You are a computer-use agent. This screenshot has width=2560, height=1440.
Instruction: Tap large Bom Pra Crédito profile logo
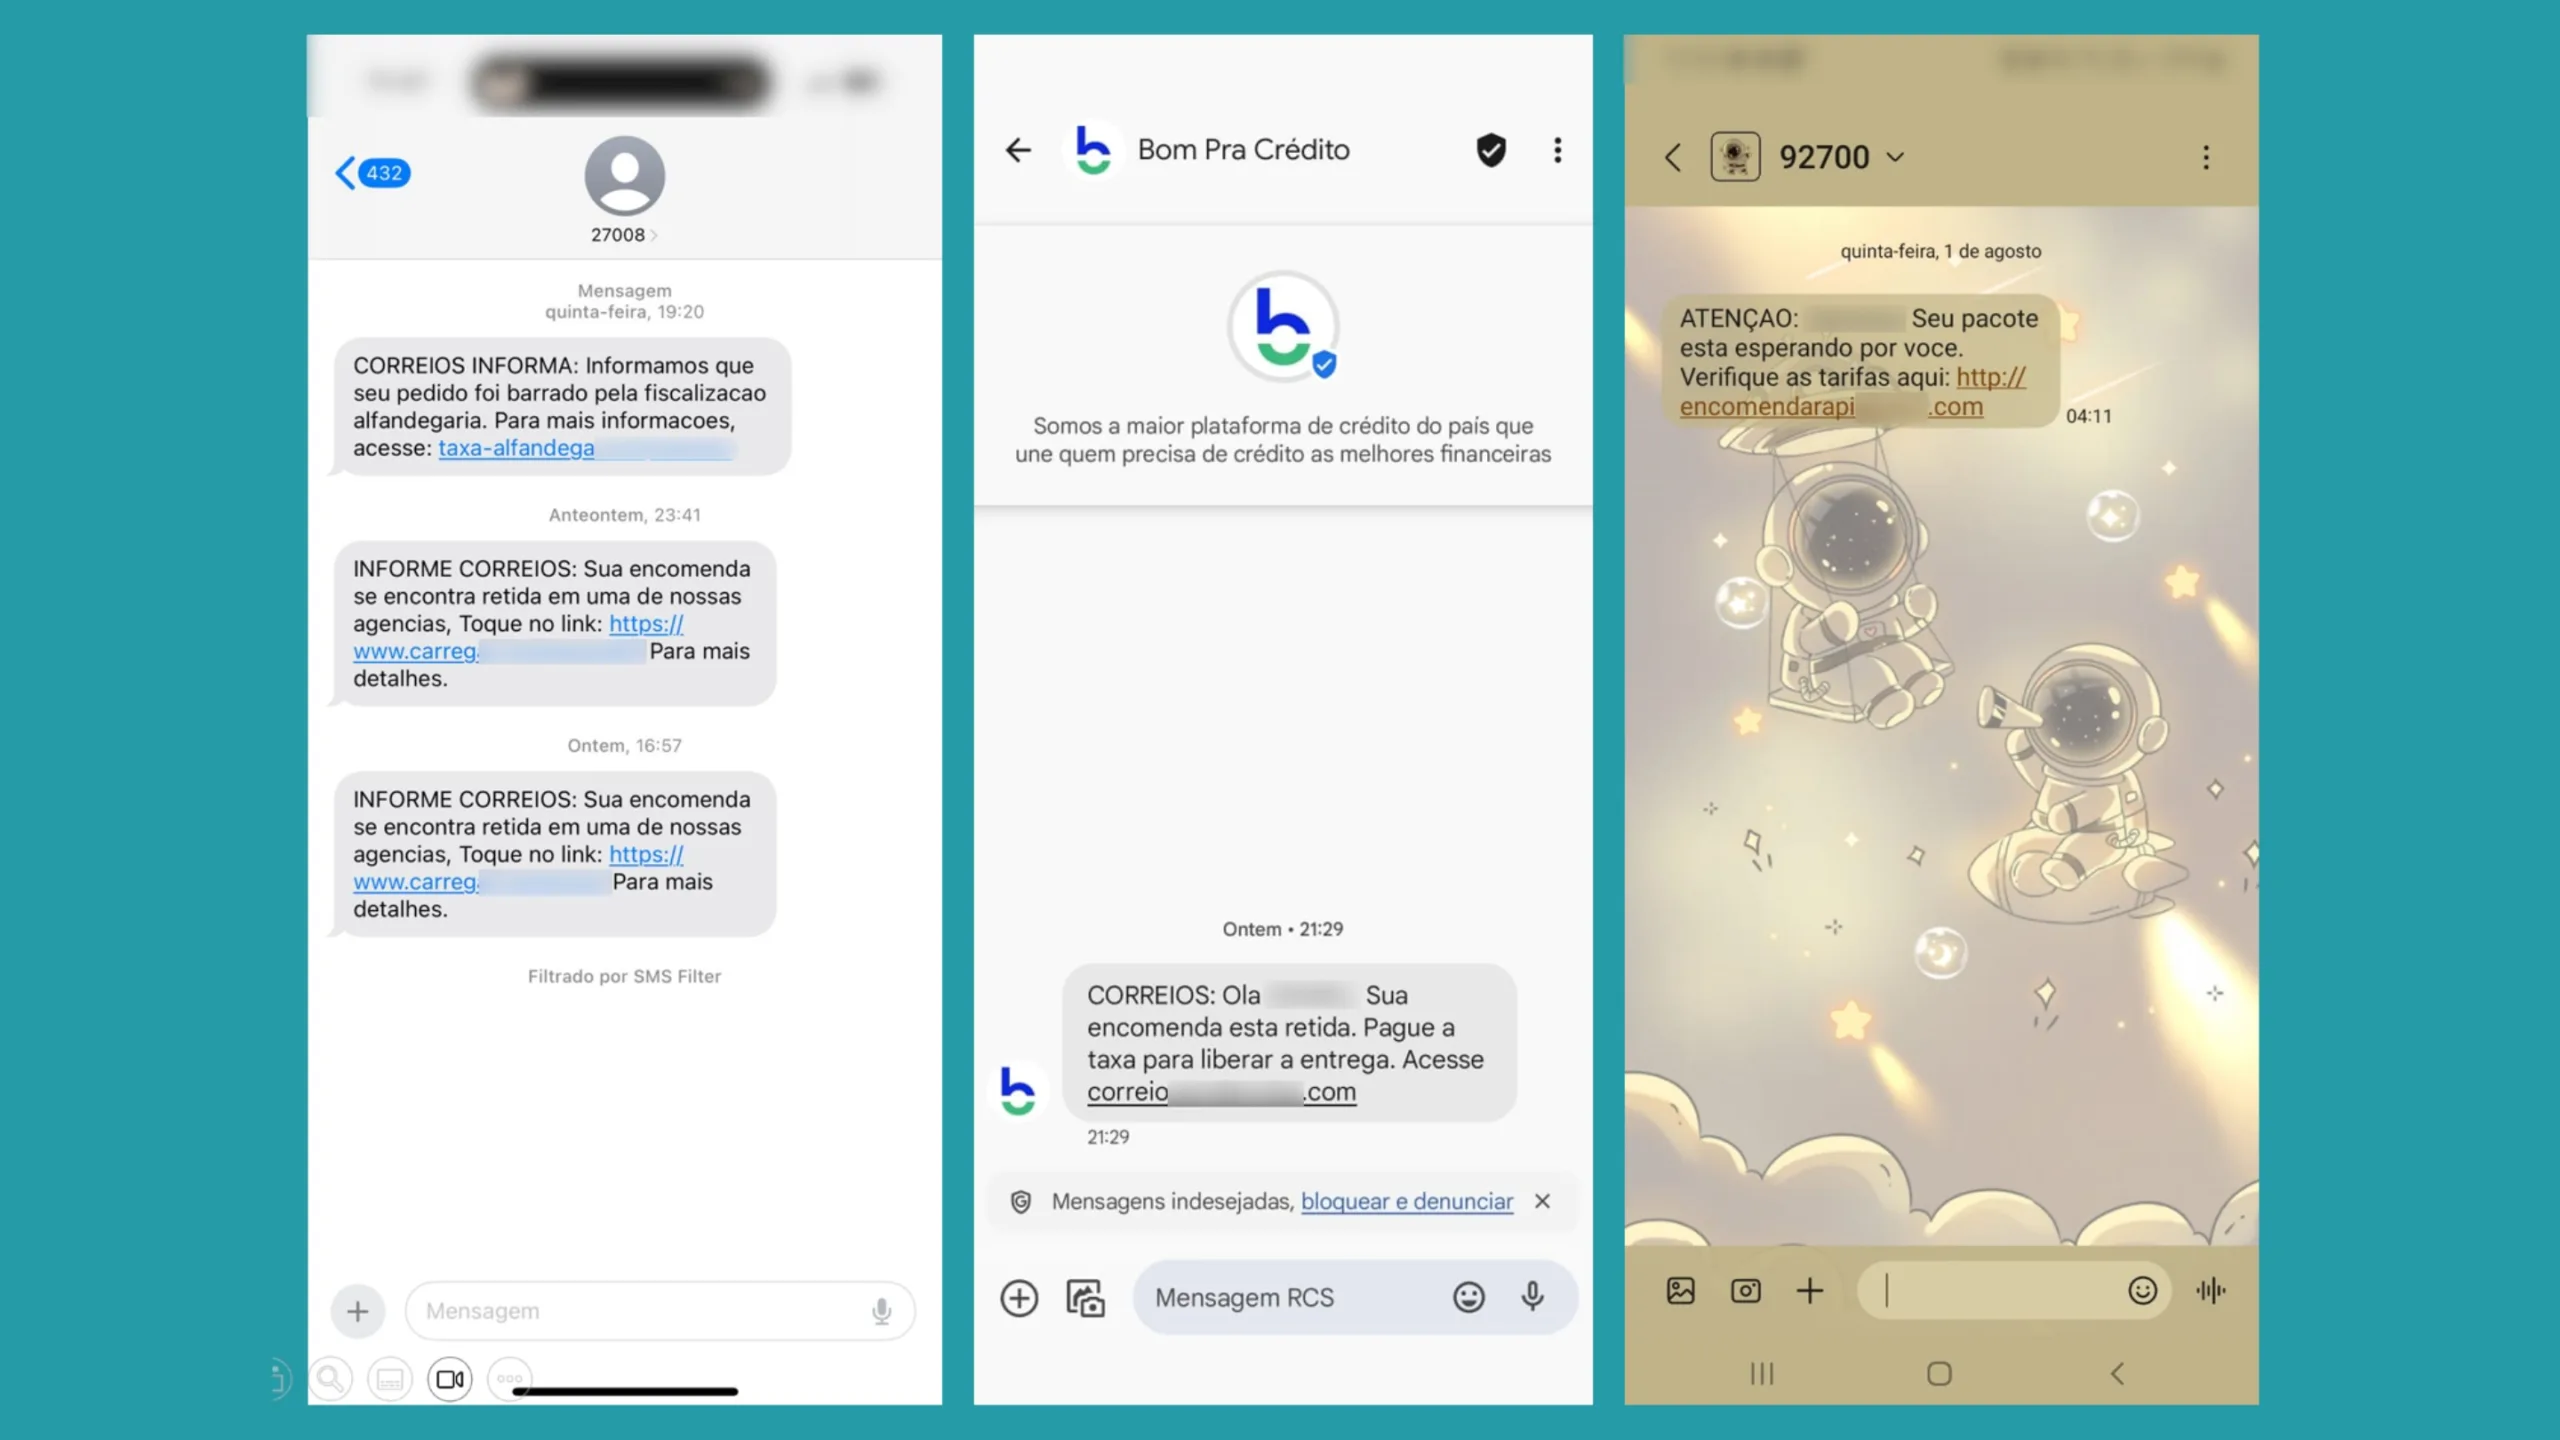tap(1283, 327)
